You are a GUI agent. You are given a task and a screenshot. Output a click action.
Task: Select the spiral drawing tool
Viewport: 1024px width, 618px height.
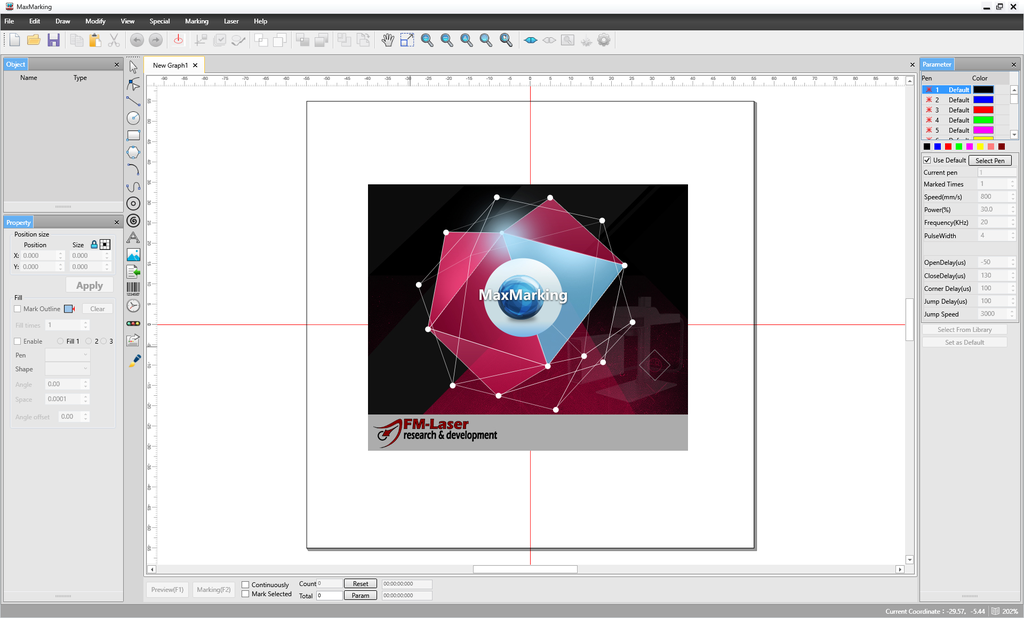click(133, 221)
